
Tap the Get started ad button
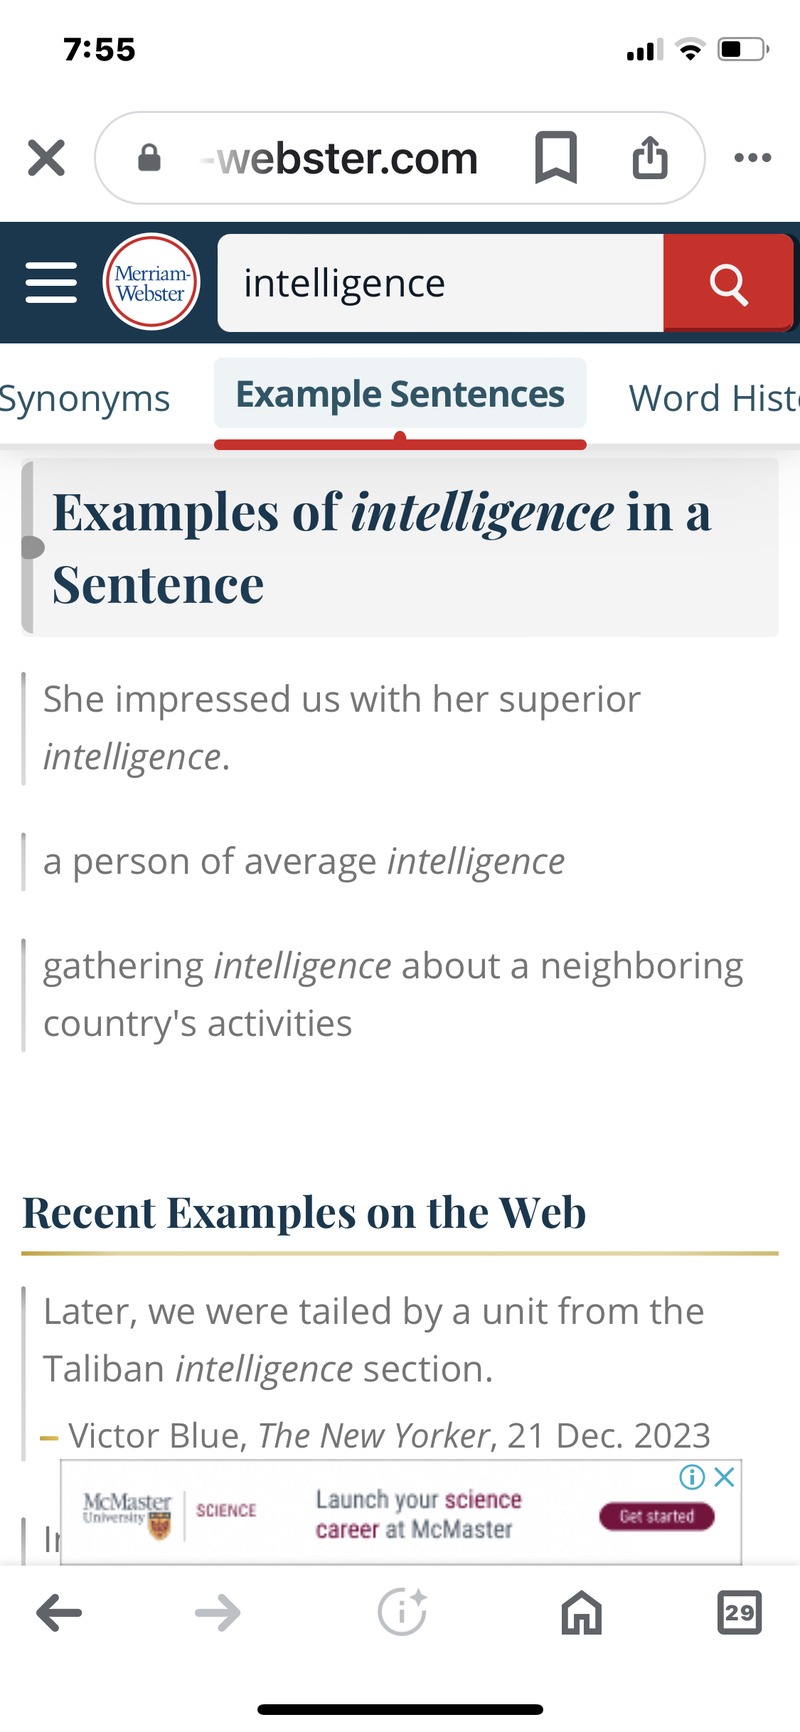[x=657, y=1517]
